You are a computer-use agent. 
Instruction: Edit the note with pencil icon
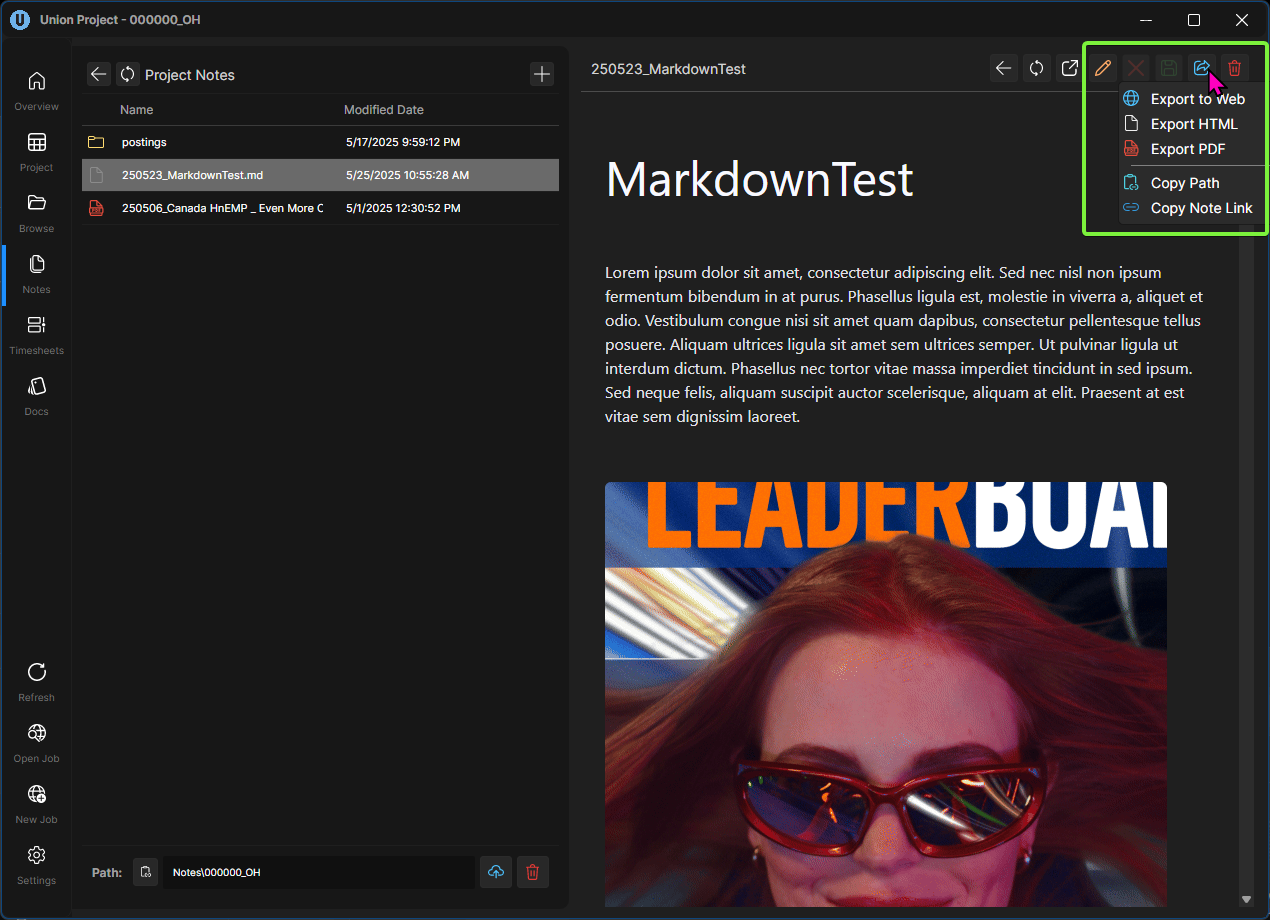(1103, 68)
